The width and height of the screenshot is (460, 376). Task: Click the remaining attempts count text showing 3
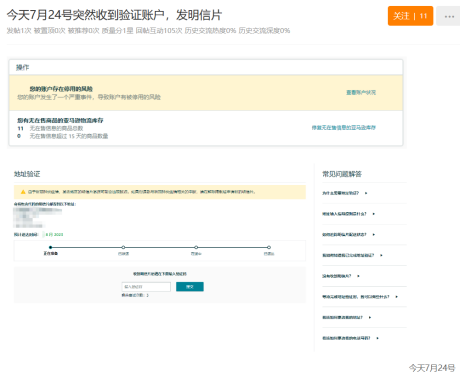[x=135, y=295]
